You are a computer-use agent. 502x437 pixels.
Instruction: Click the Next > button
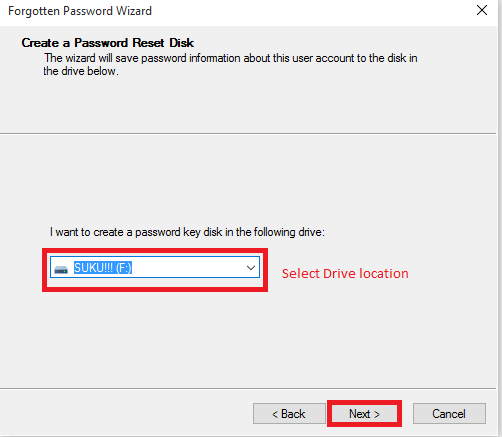tap(364, 414)
